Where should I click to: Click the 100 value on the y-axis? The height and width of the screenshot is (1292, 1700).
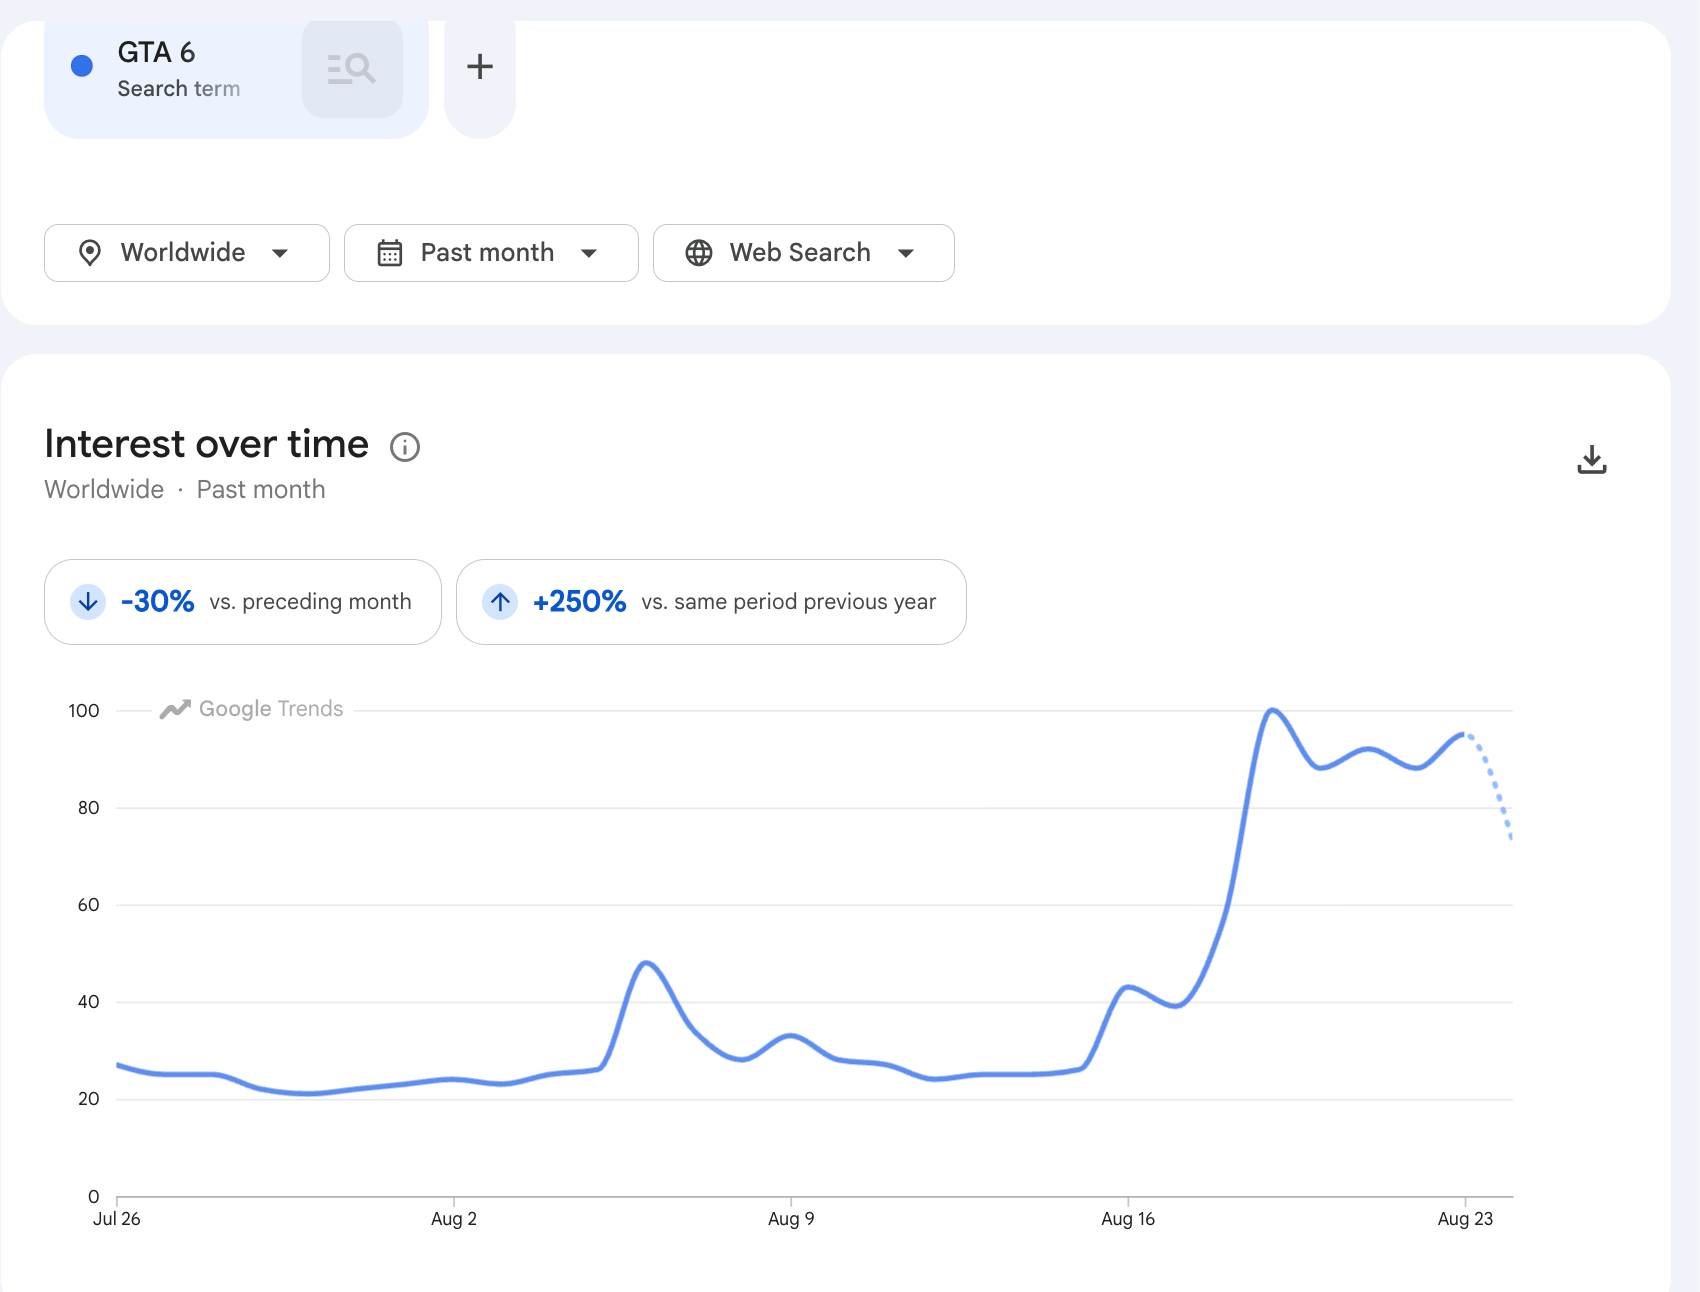click(84, 711)
